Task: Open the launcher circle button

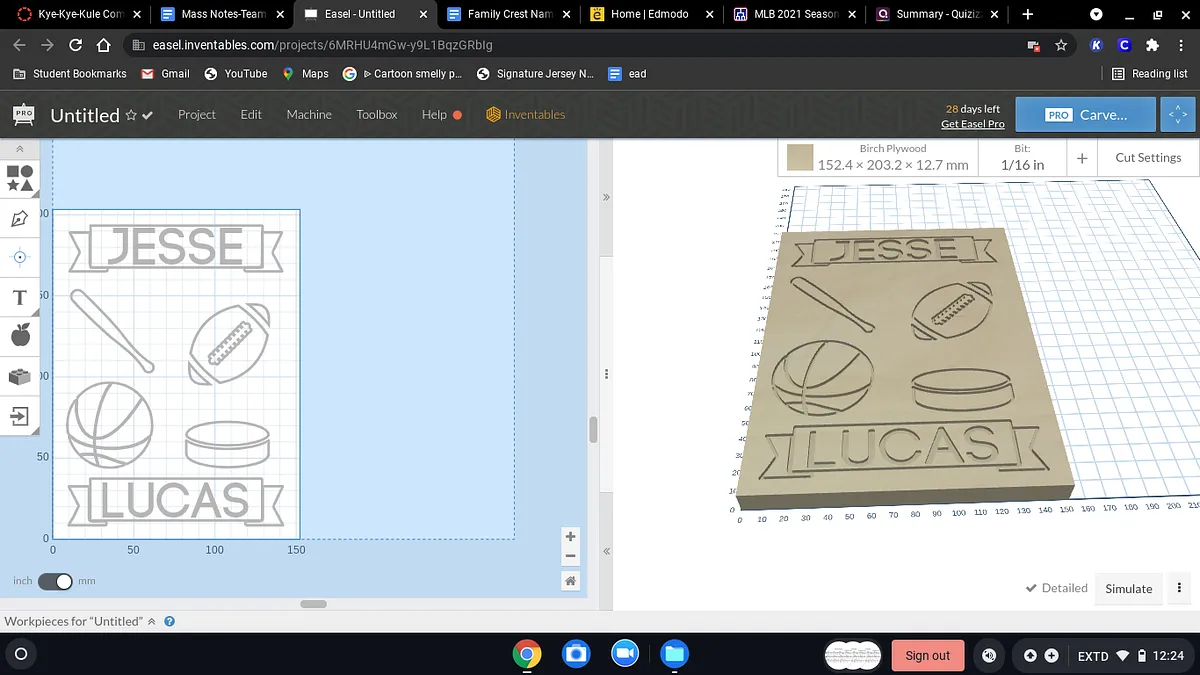Action: tap(20, 654)
